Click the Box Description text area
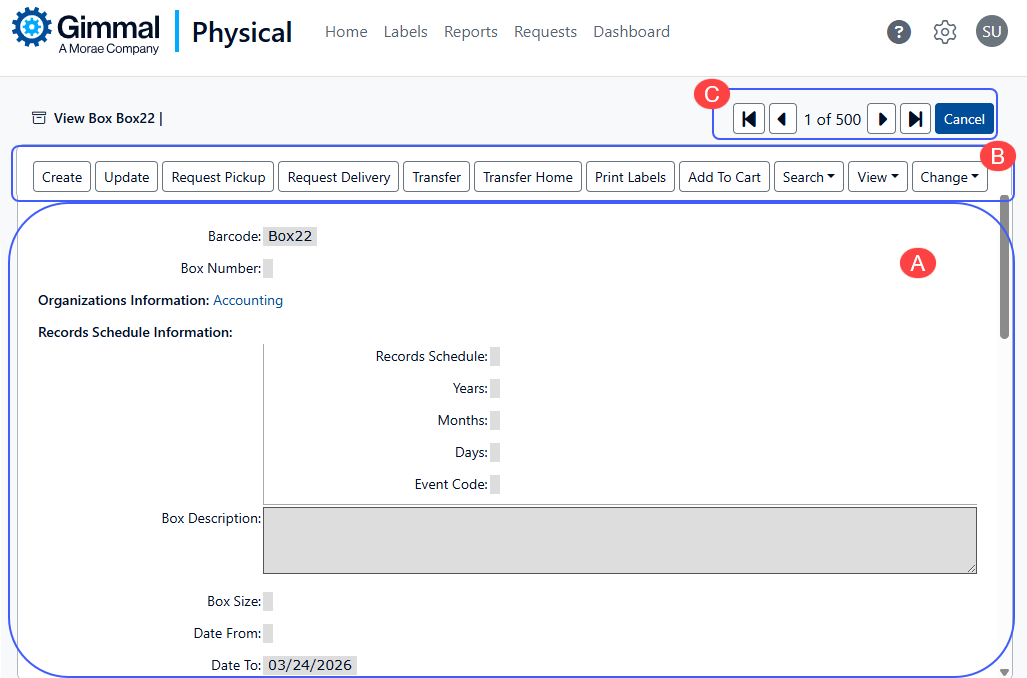Viewport: 1027px width, 678px height. point(619,540)
